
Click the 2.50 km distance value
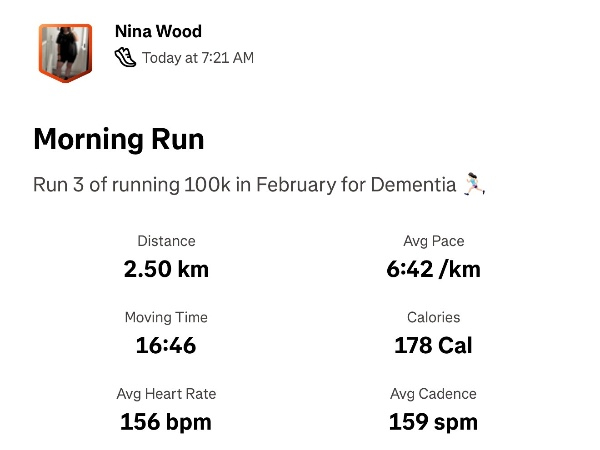[x=166, y=269]
